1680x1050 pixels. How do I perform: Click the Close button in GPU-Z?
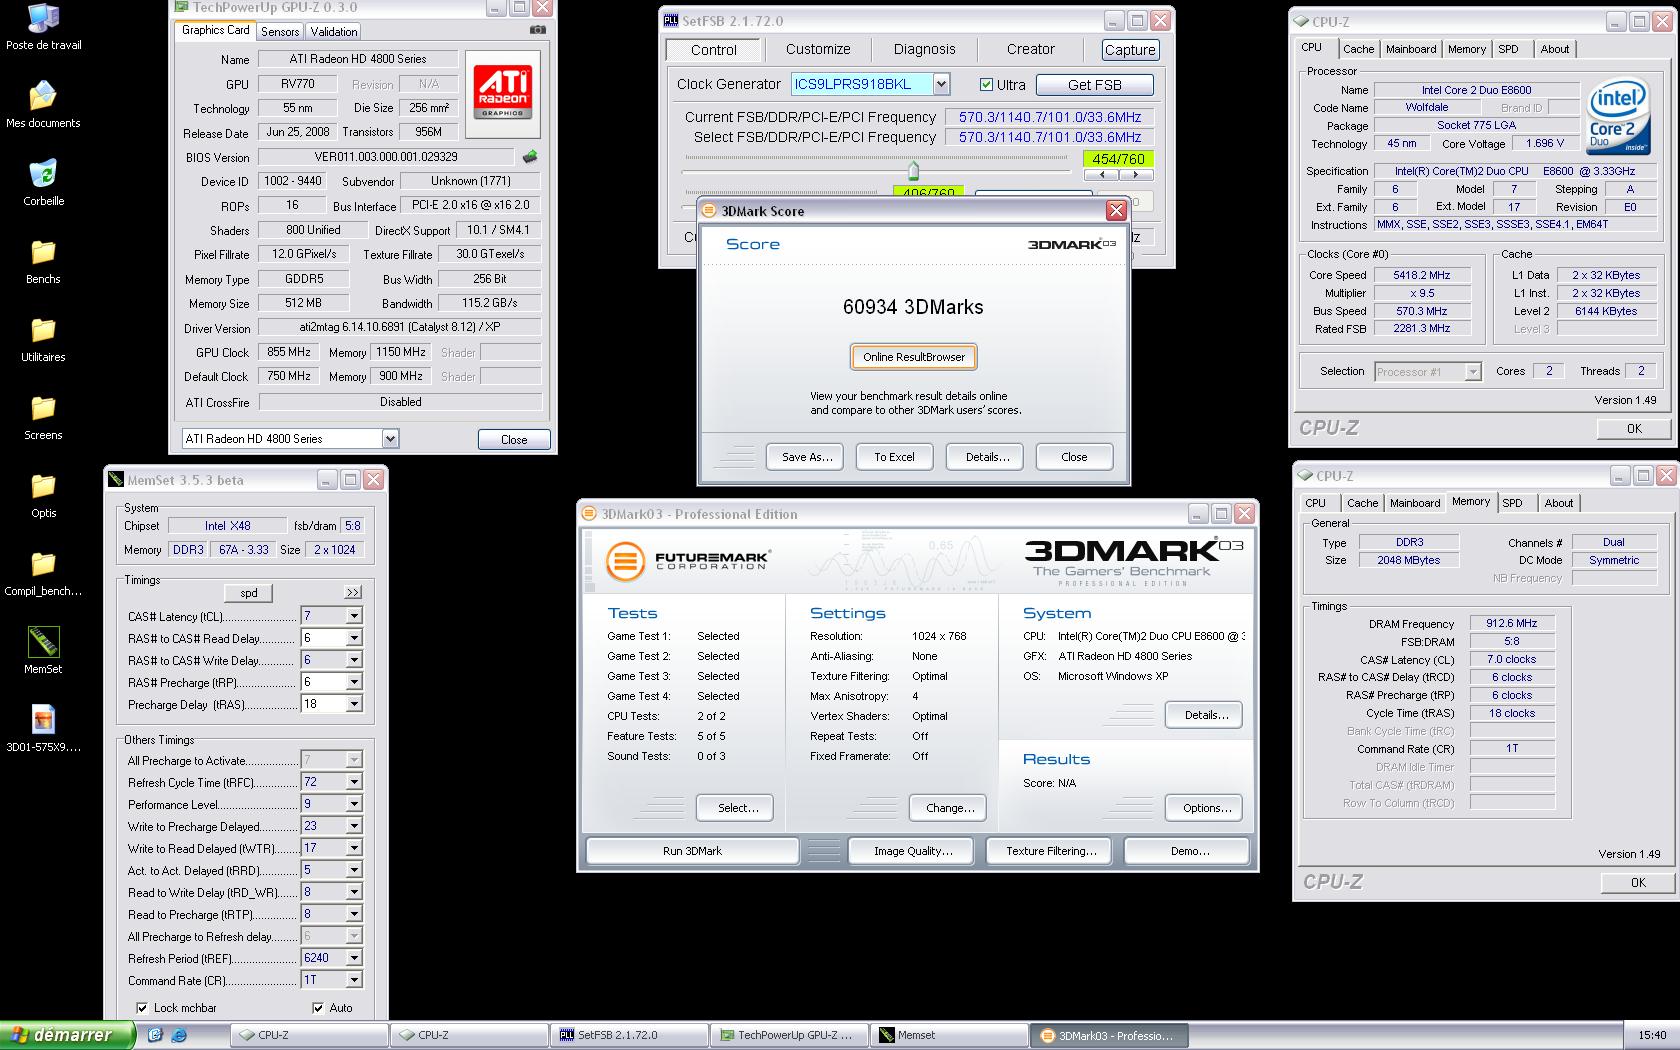tap(514, 439)
